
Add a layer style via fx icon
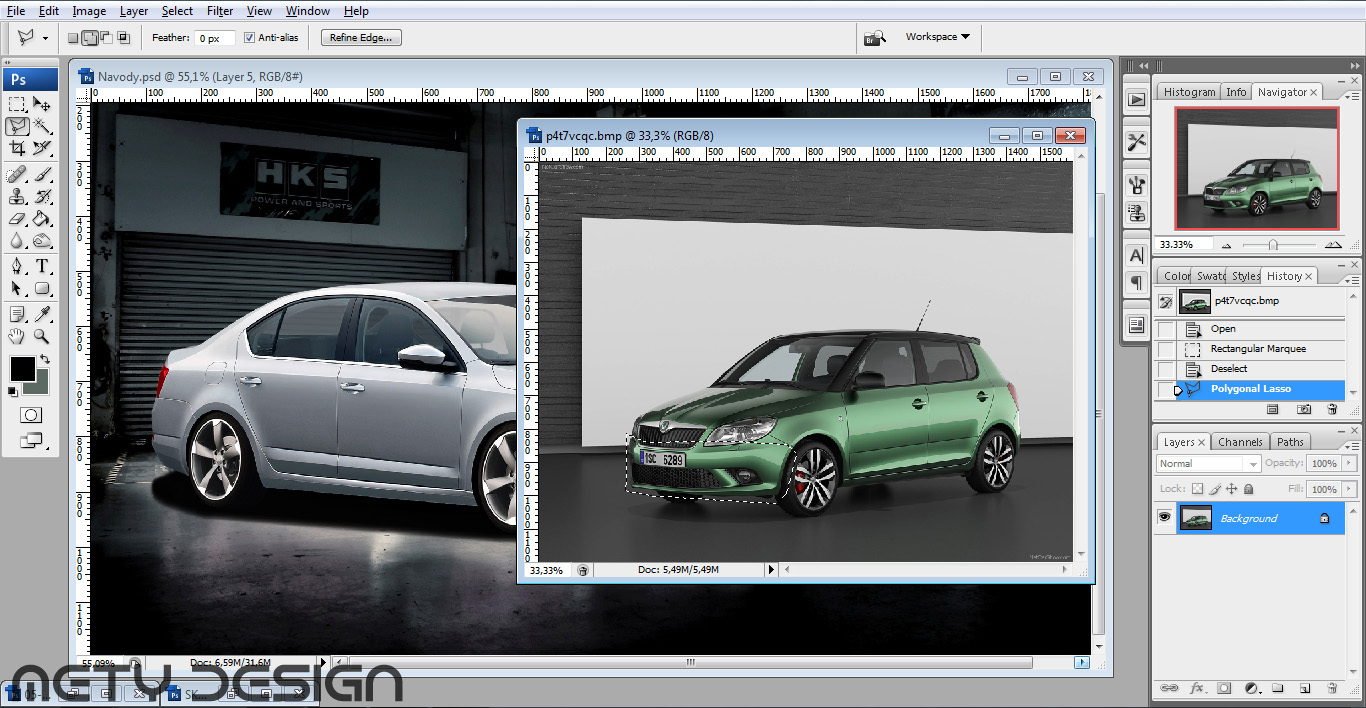click(1196, 688)
